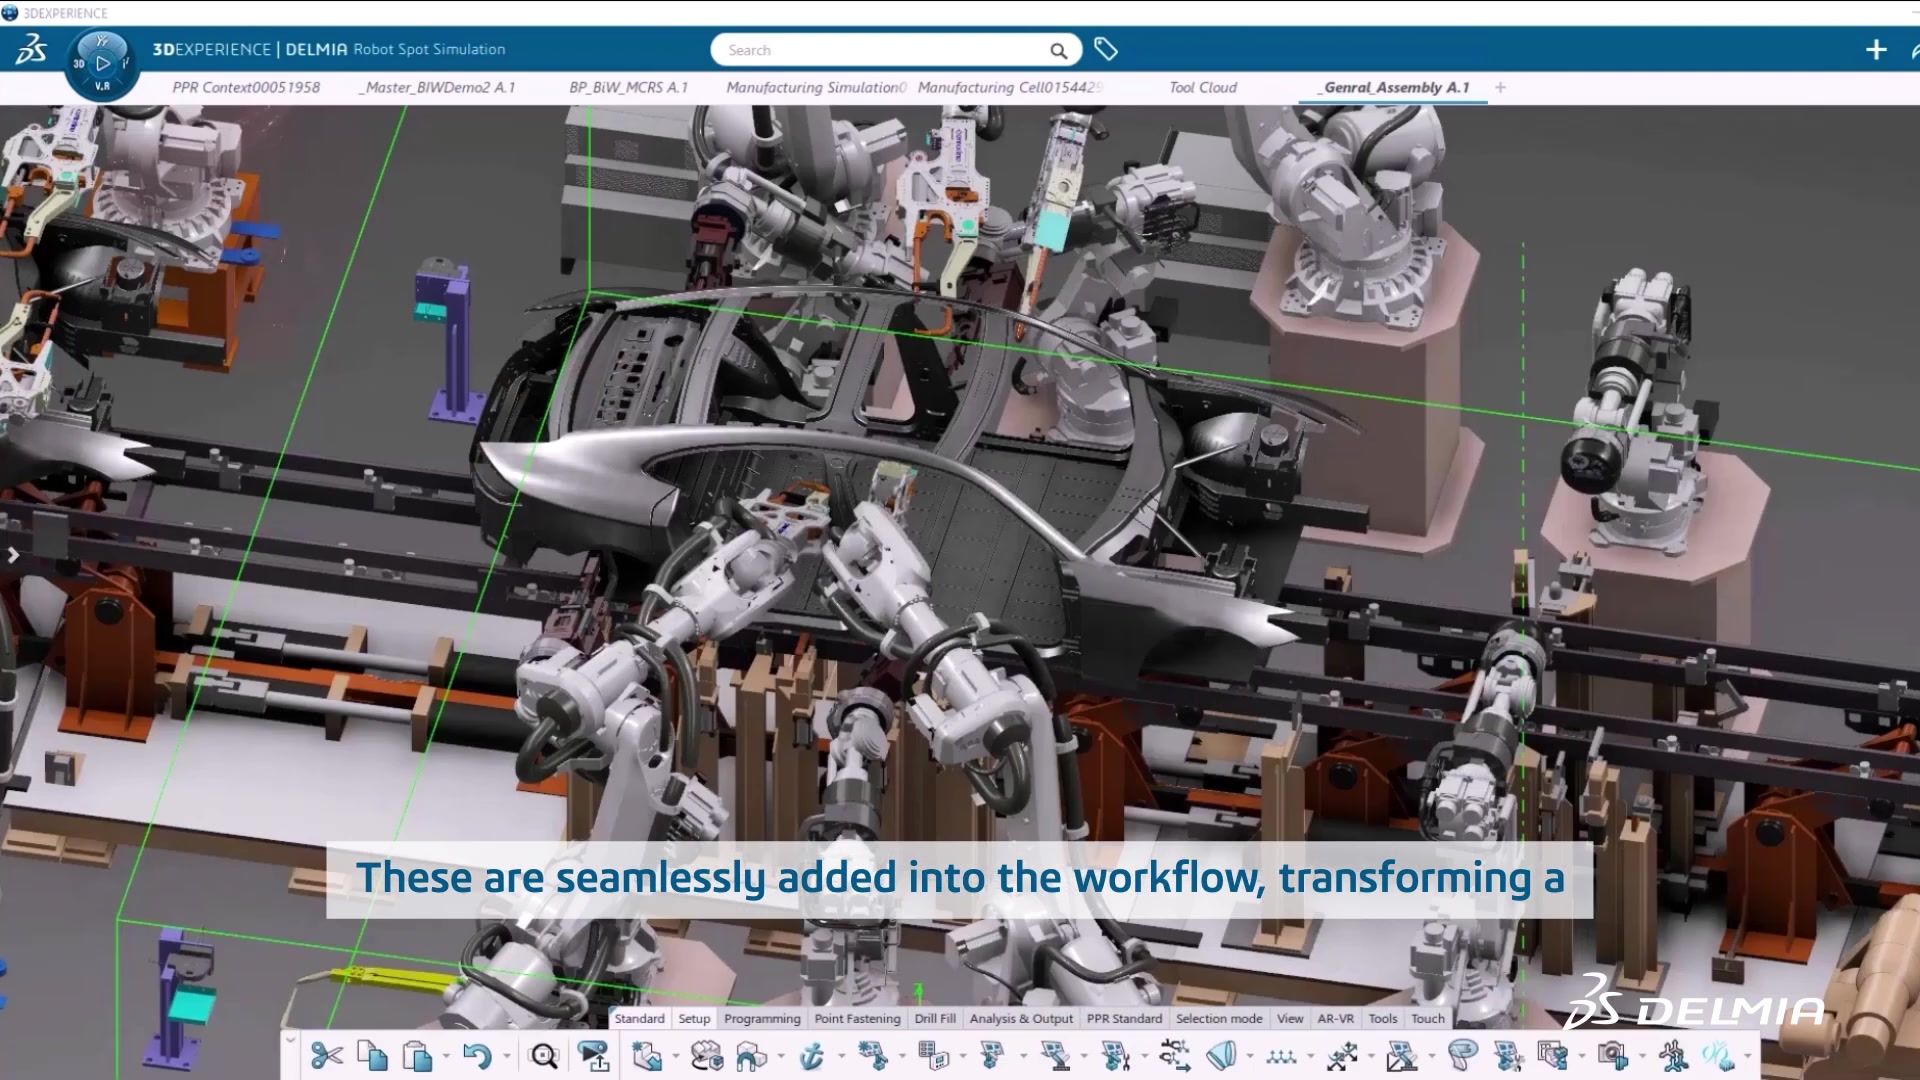1920x1080 pixels.
Task: Click the compass play button
Action: (102, 64)
